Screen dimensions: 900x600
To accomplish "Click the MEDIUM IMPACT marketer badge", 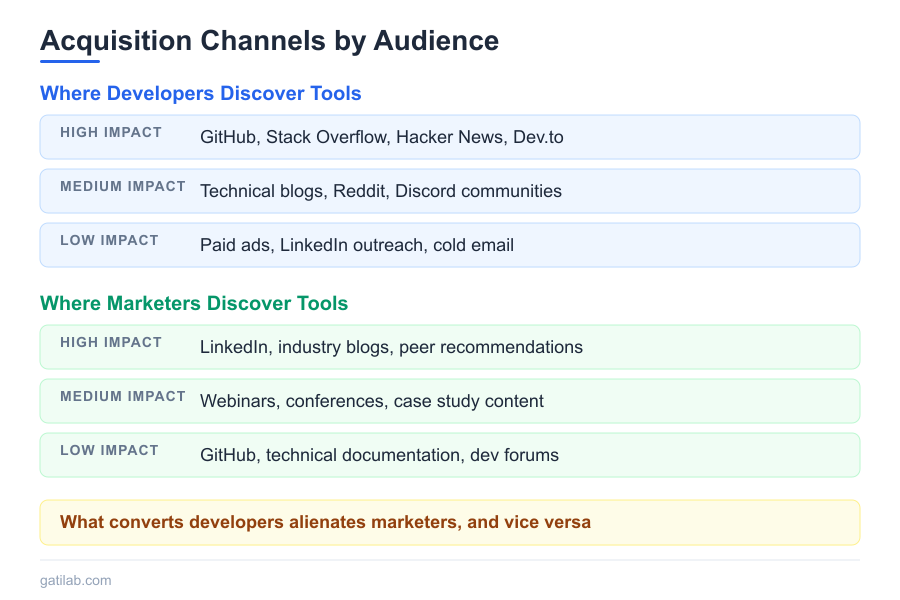I will 122,396.
